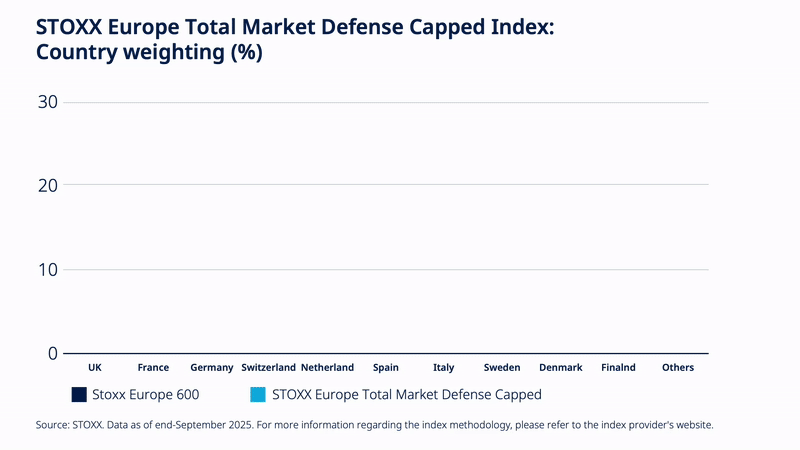Click the France country label

click(153, 368)
